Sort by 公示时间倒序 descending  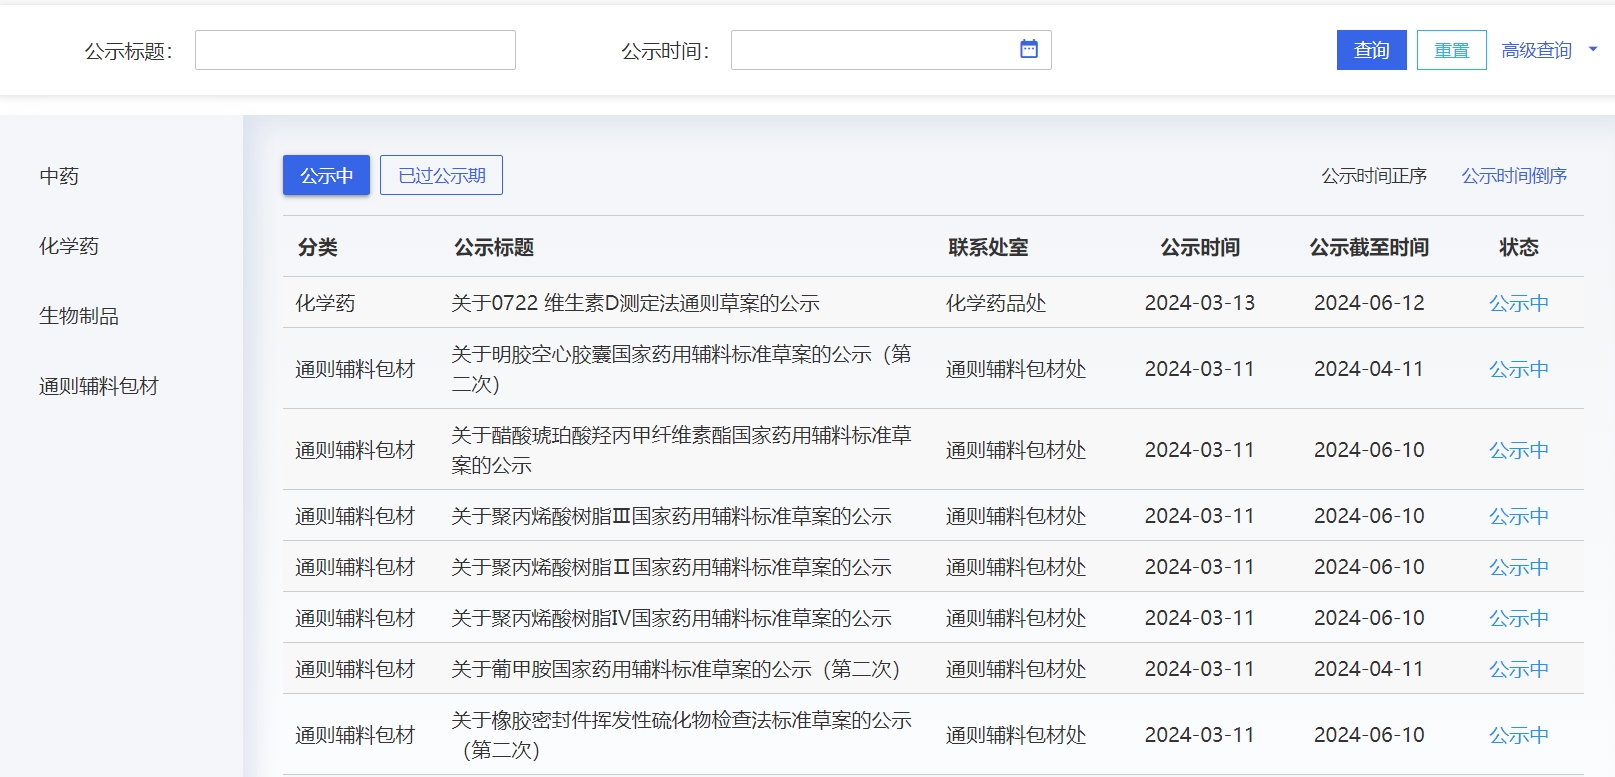[x=1513, y=176]
